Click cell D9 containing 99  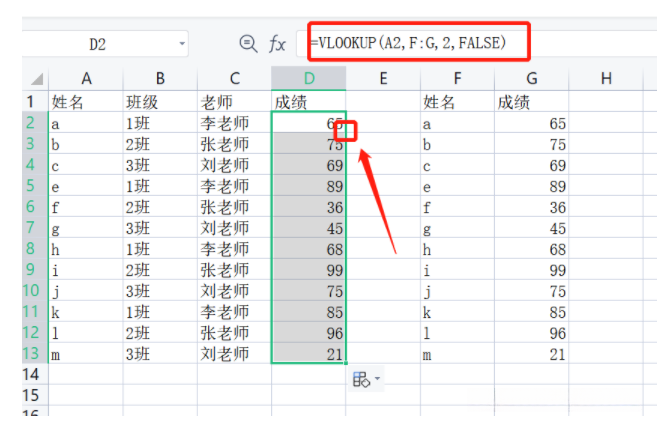309,269
